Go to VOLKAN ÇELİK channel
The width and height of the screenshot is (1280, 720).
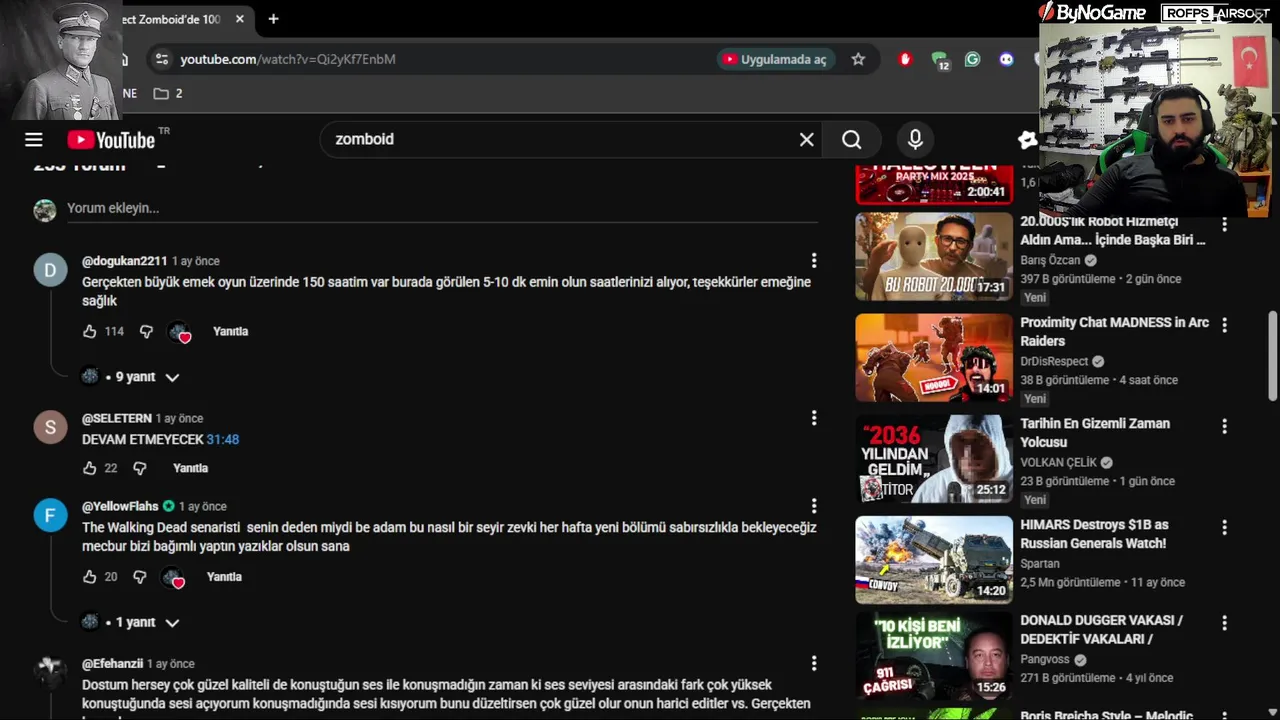pos(1058,462)
